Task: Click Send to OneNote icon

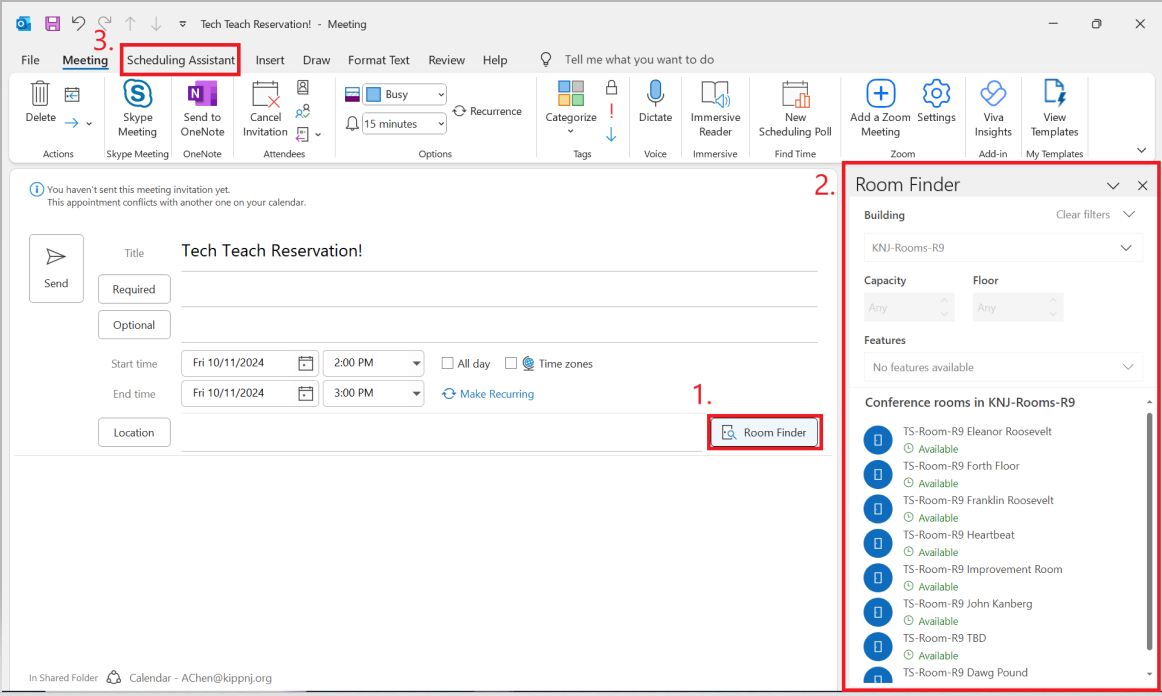Action: coord(202,96)
